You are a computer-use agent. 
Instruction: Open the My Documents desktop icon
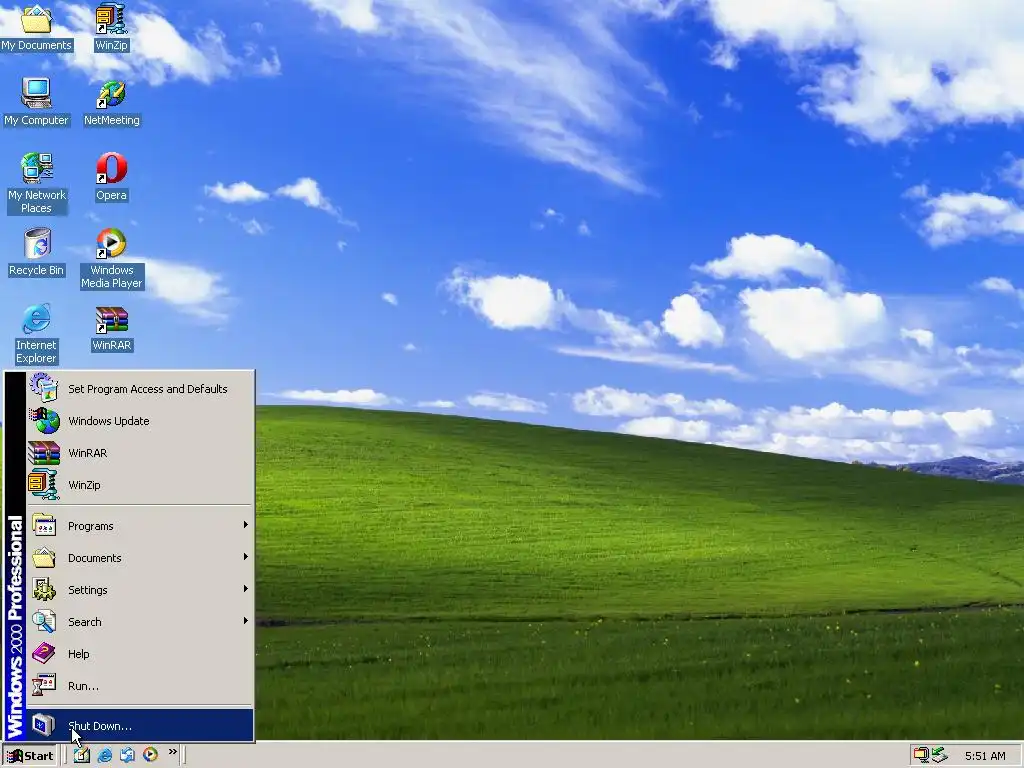click(36, 29)
